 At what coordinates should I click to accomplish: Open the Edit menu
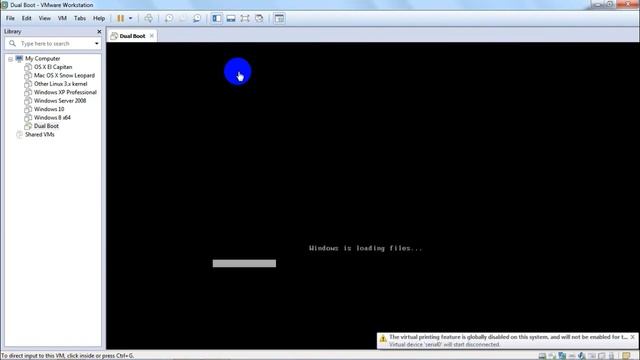(x=27, y=18)
